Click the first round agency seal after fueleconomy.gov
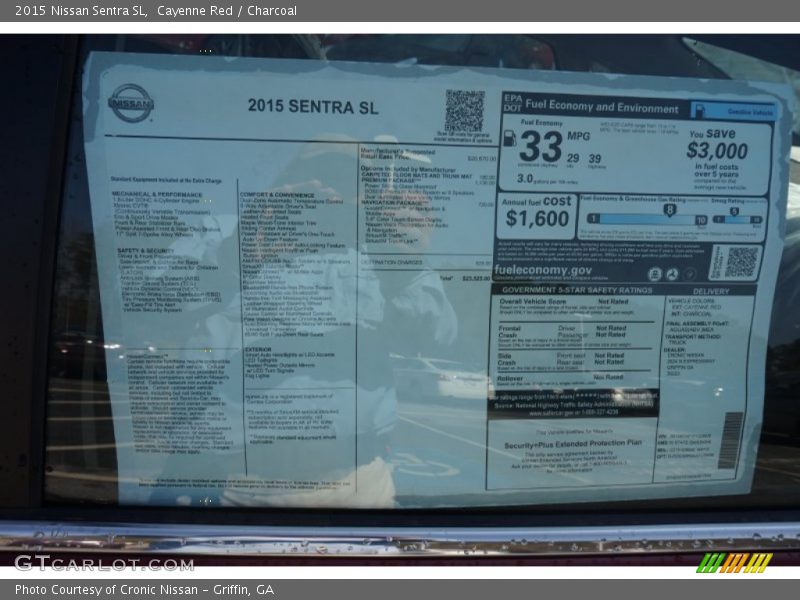This screenshot has width=800, height=600. [655, 274]
